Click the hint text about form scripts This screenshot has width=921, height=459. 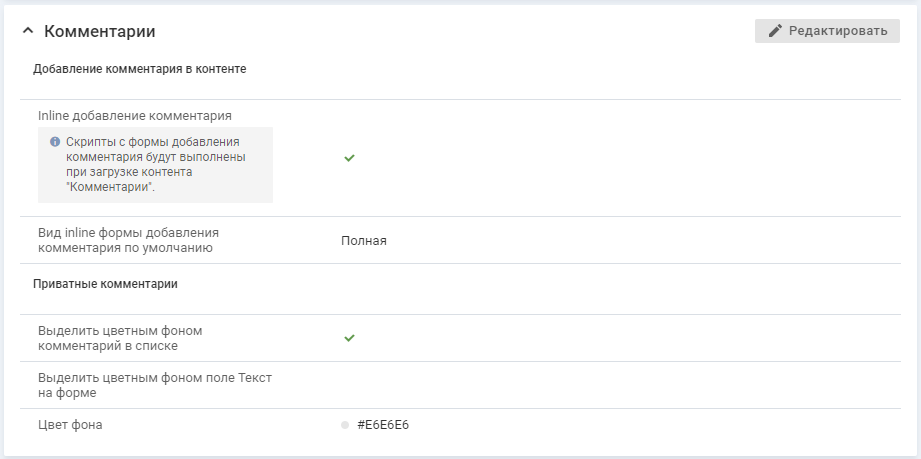[155, 157]
